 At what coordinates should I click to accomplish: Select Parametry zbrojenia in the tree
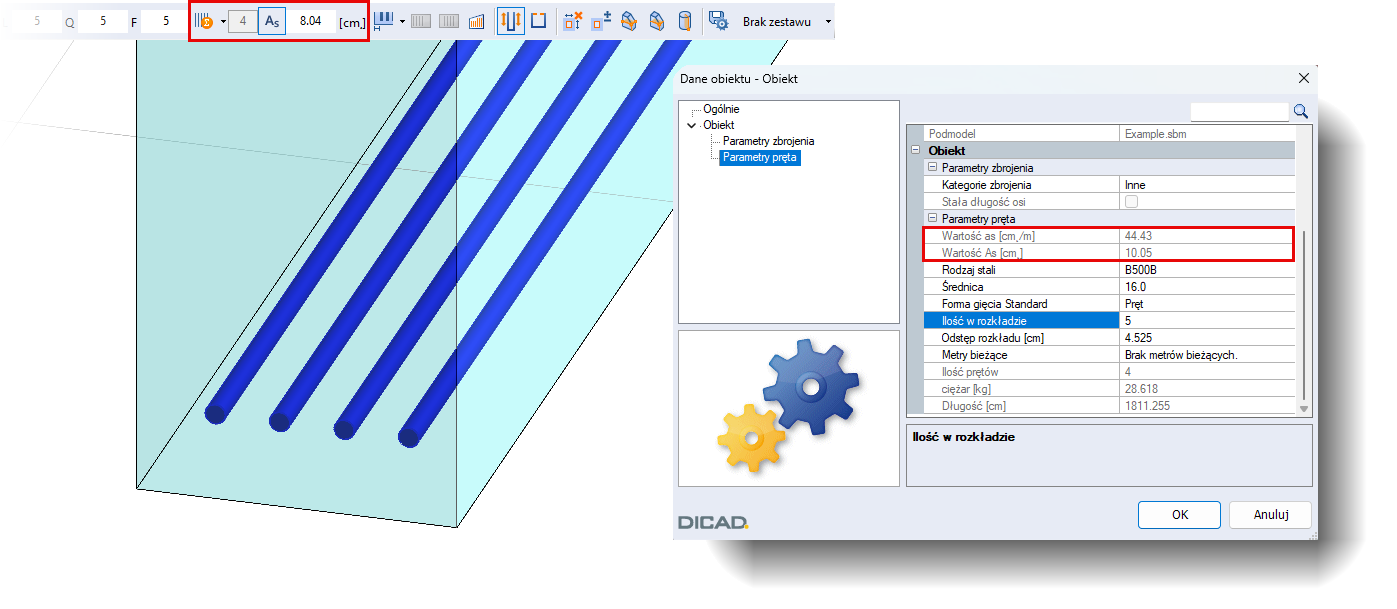pos(768,141)
